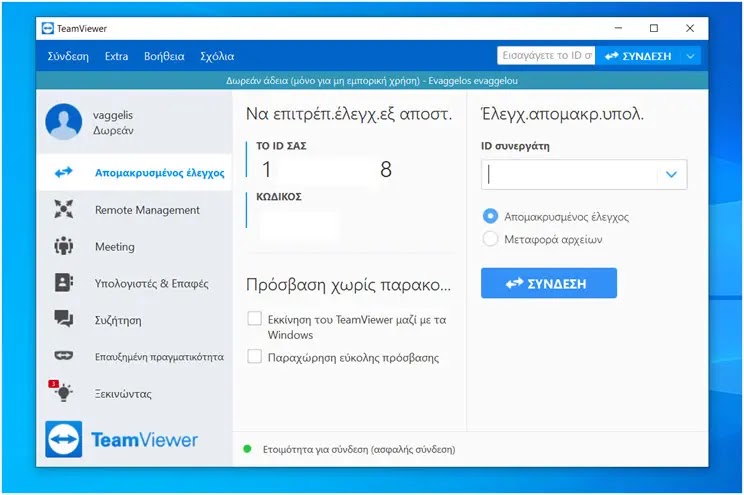The height and width of the screenshot is (495, 744).
Task: Click the TeamViewer title bar app icon
Action: pyautogui.click(x=47, y=28)
